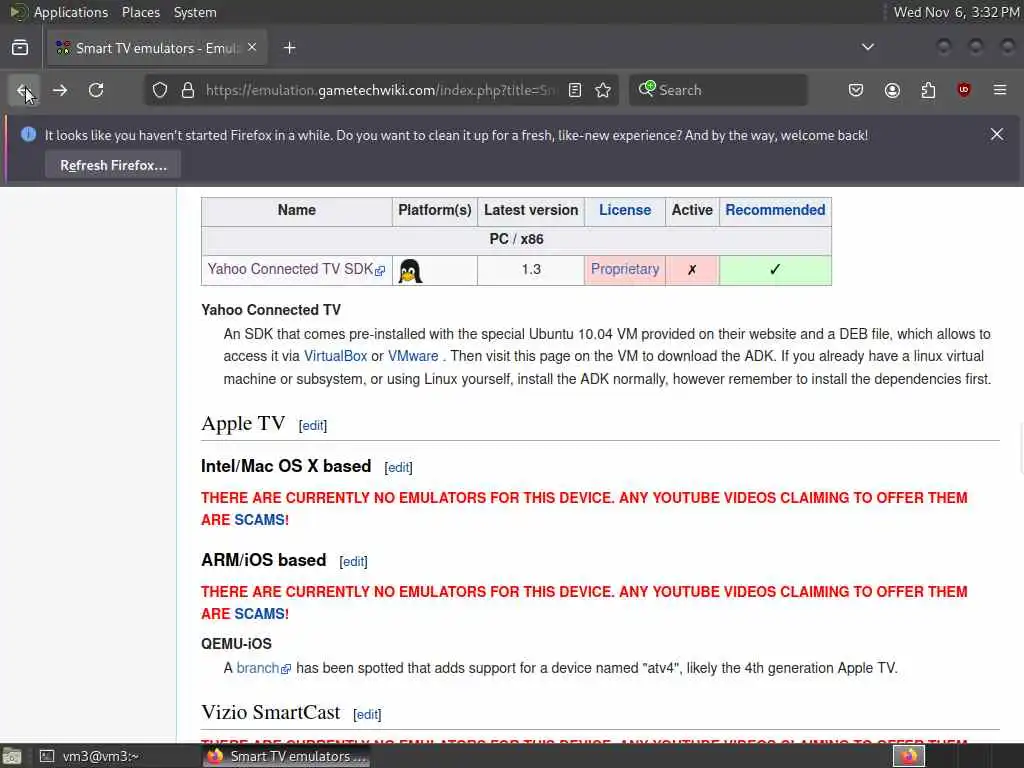Follow the VMware link
1024x768 pixels.
tap(413, 356)
